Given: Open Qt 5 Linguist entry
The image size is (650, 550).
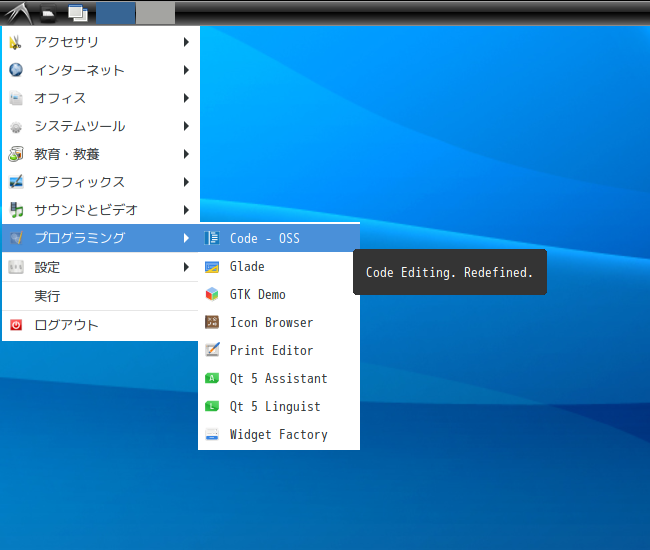Looking at the screenshot, I should [x=279, y=406].
